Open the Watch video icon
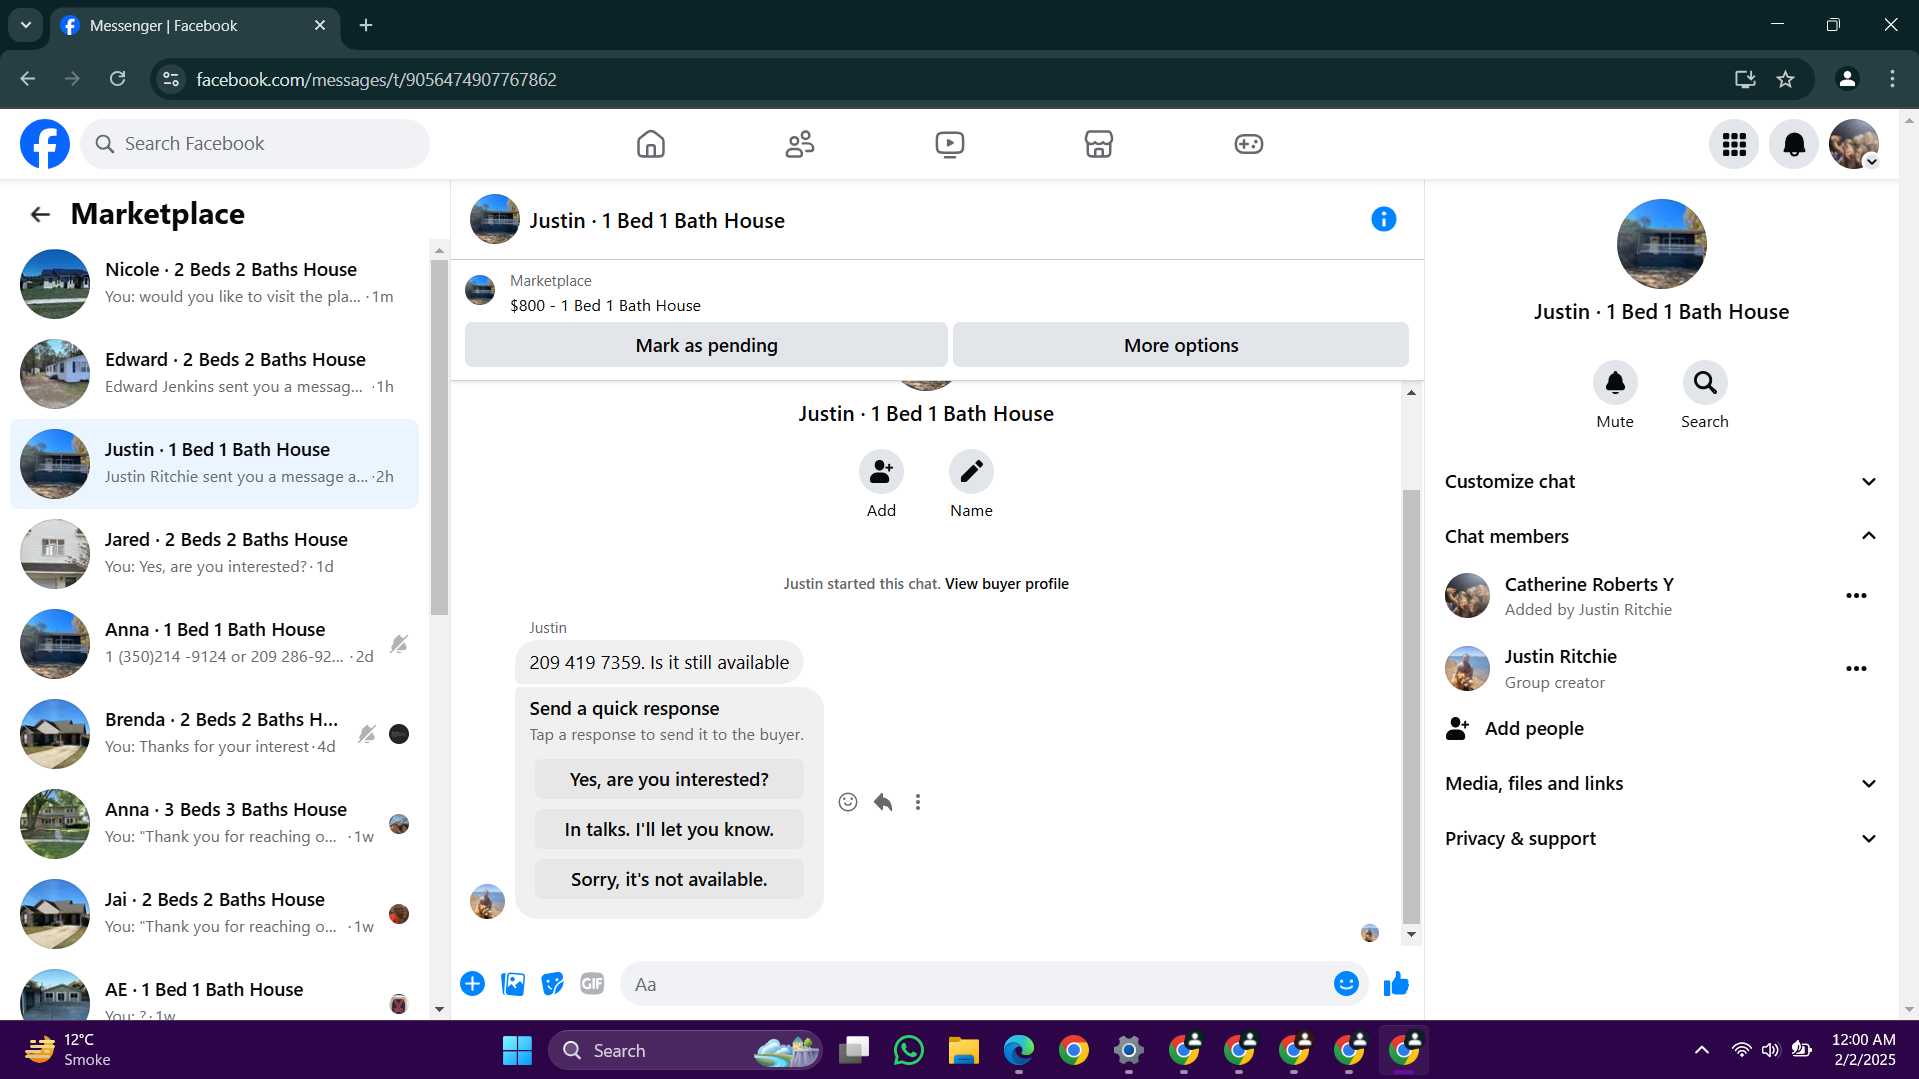This screenshot has width=1919, height=1079. click(x=949, y=144)
